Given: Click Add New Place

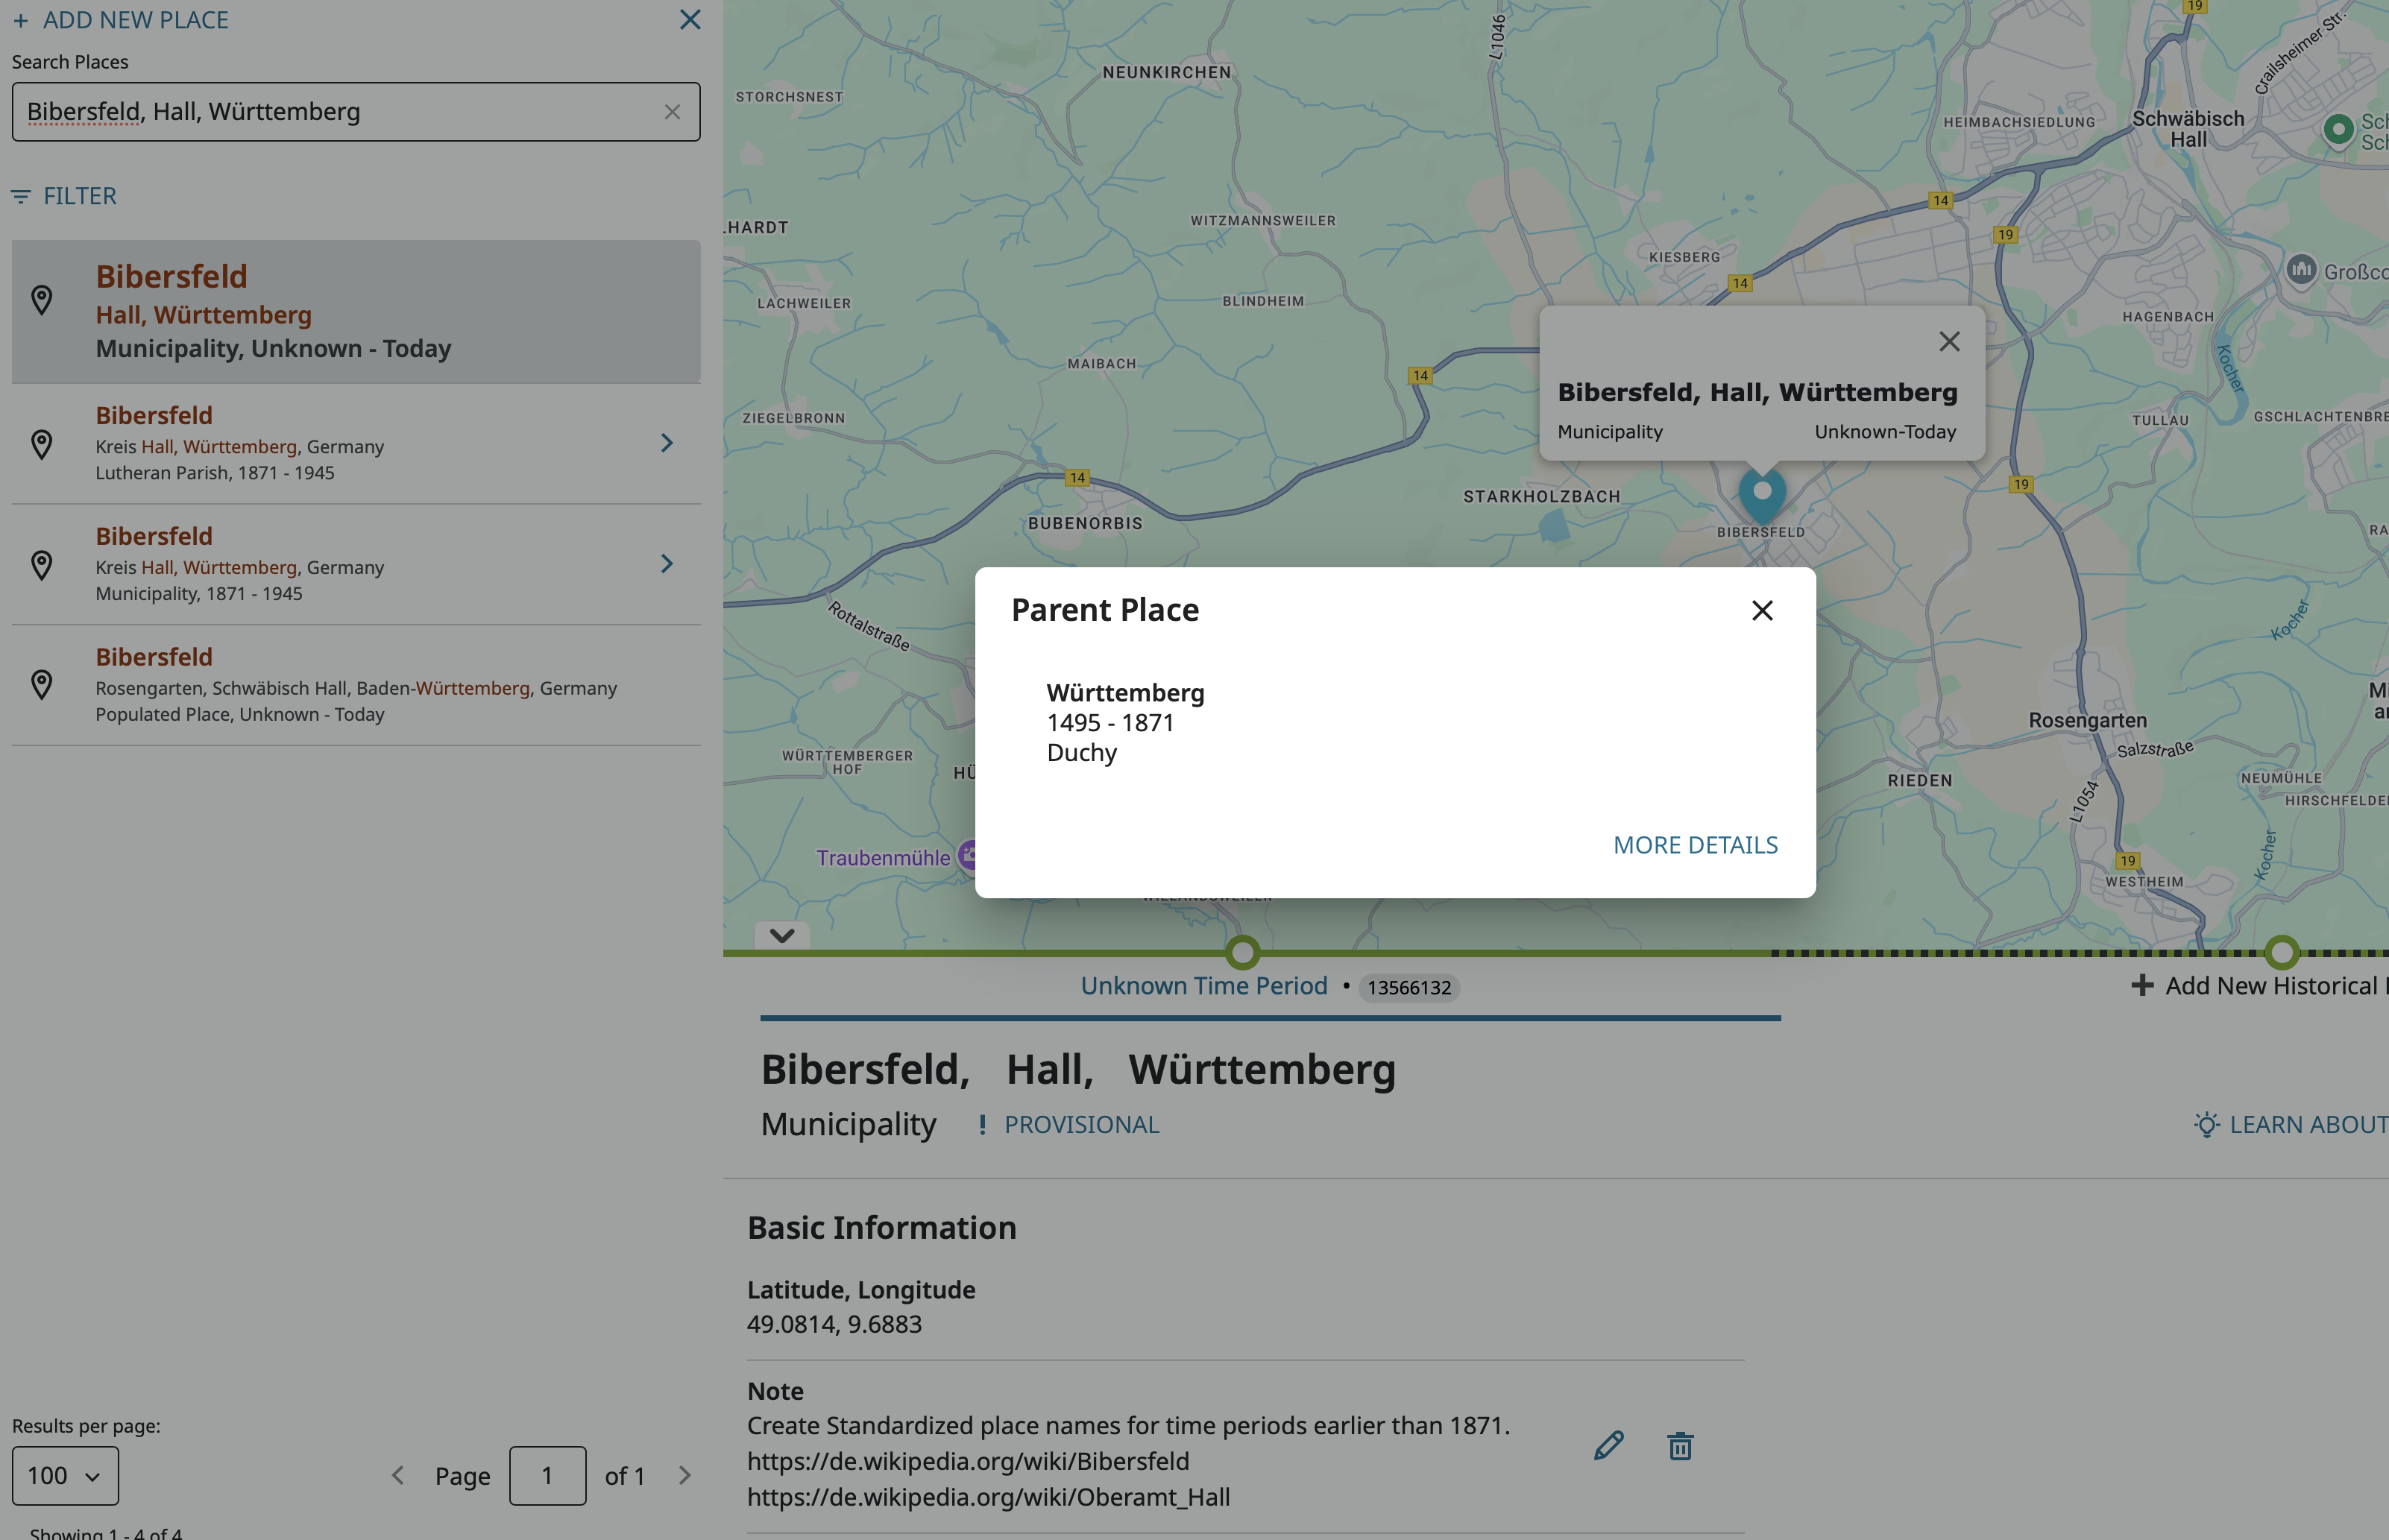Looking at the screenshot, I should click(120, 20).
